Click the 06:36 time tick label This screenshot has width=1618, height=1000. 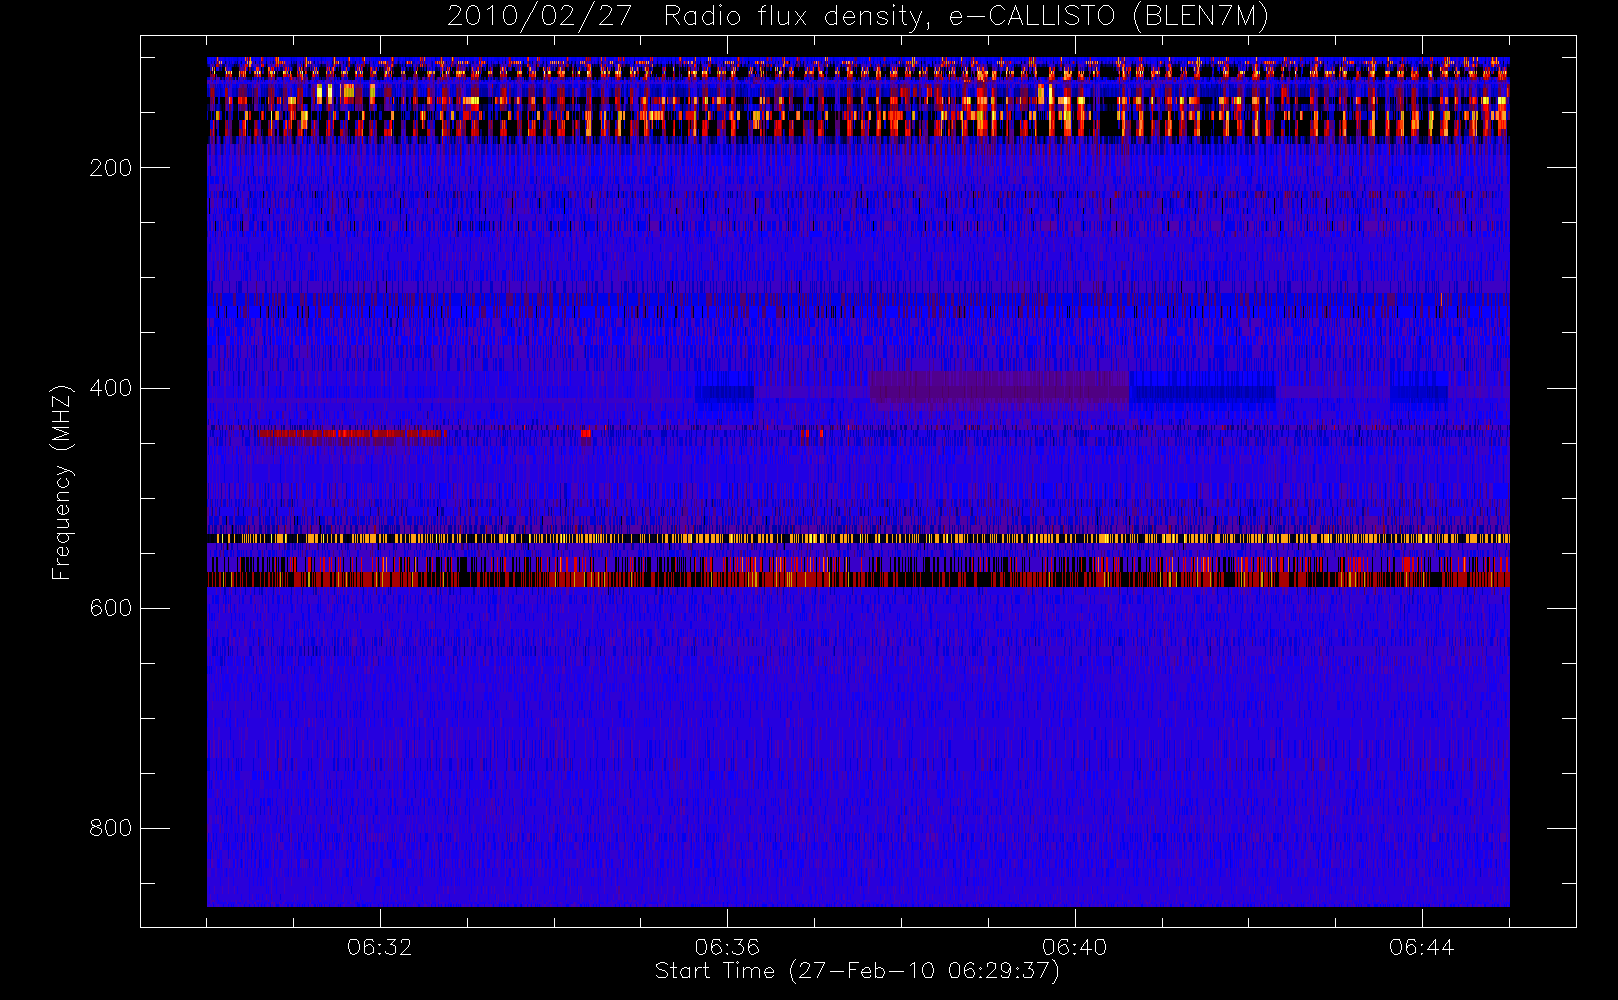pos(727,947)
